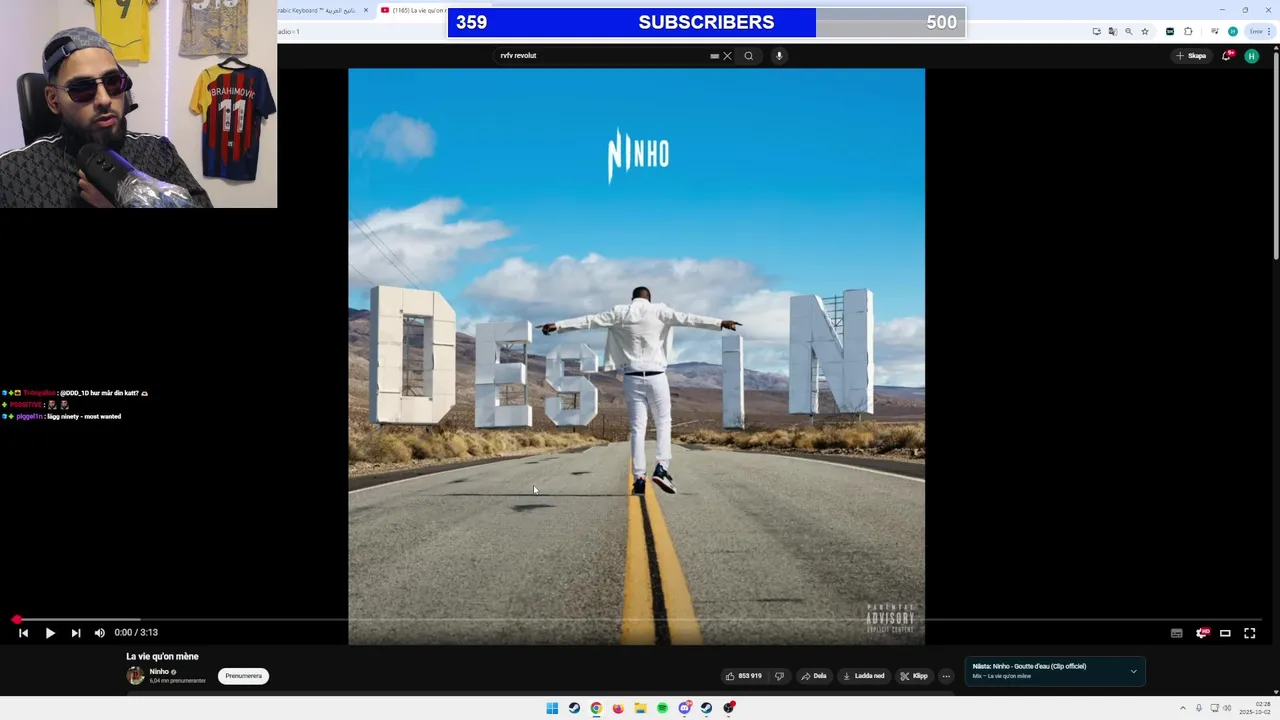Show hidden system tray icons

[x=1185, y=708]
